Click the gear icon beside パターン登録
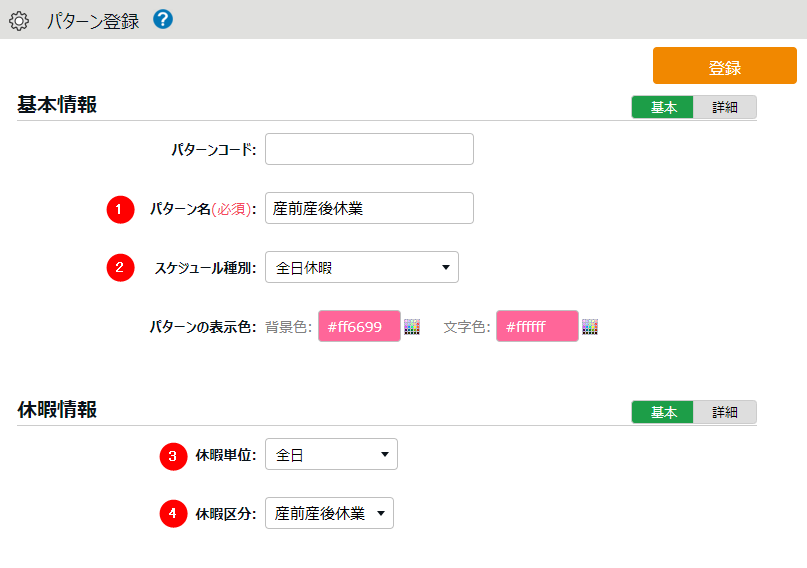This screenshot has width=807, height=568. [19, 20]
